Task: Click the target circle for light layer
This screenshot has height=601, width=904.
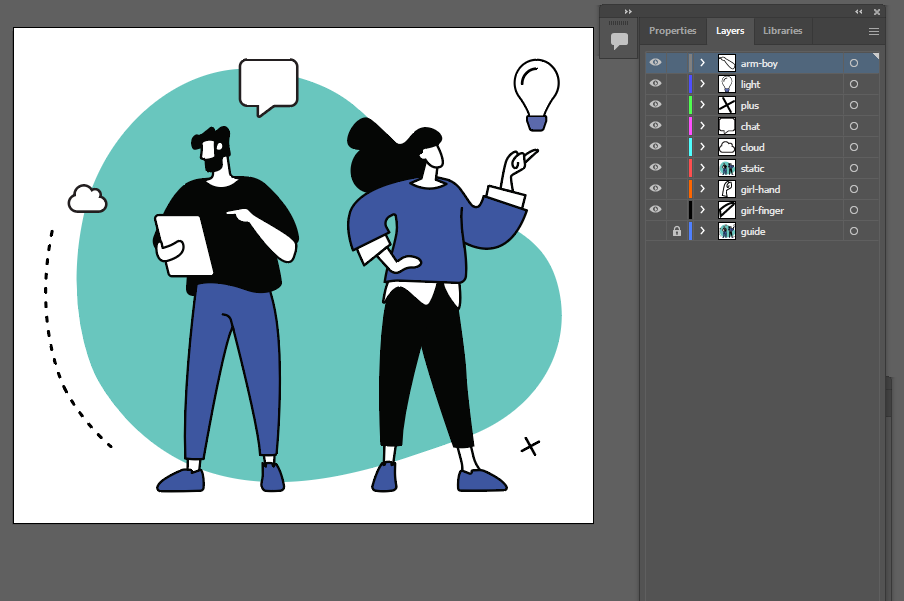Action: [854, 85]
